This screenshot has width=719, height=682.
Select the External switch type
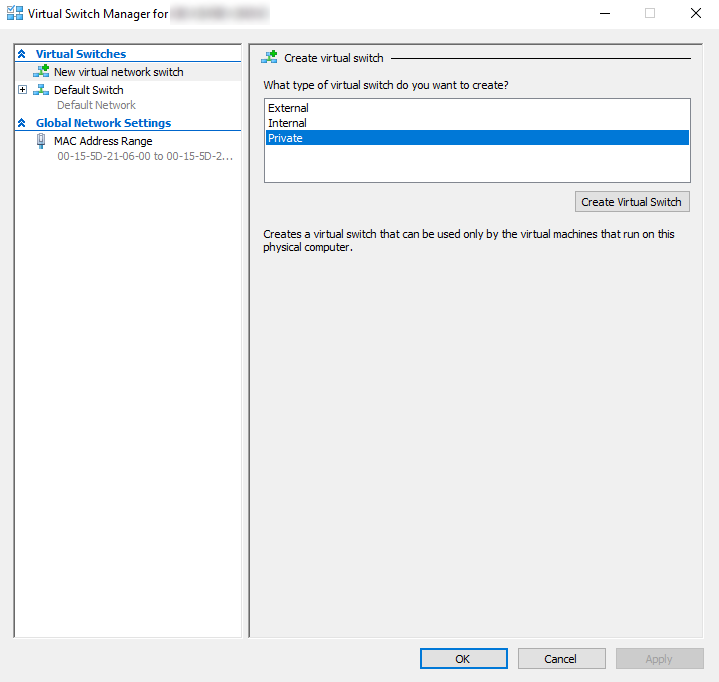[288, 108]
